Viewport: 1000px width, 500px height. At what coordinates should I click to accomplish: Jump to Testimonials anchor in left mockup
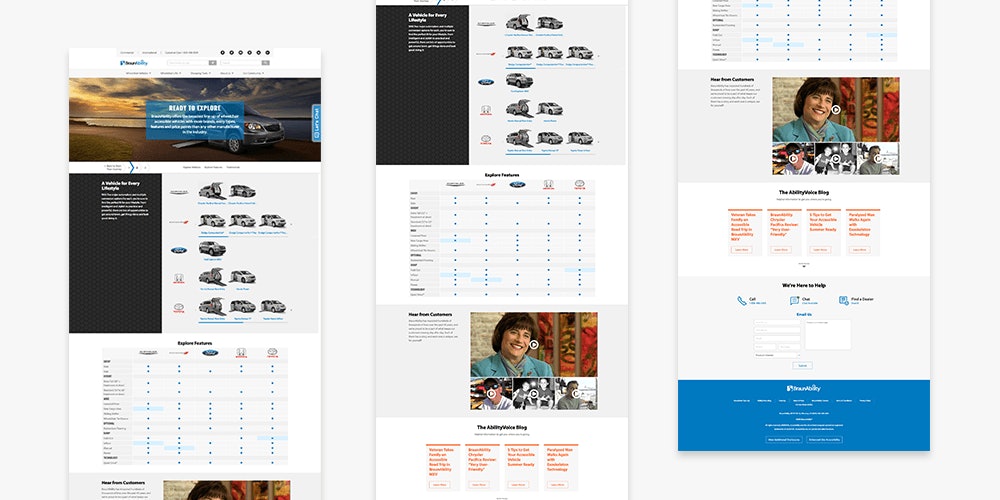pos(233,167)
